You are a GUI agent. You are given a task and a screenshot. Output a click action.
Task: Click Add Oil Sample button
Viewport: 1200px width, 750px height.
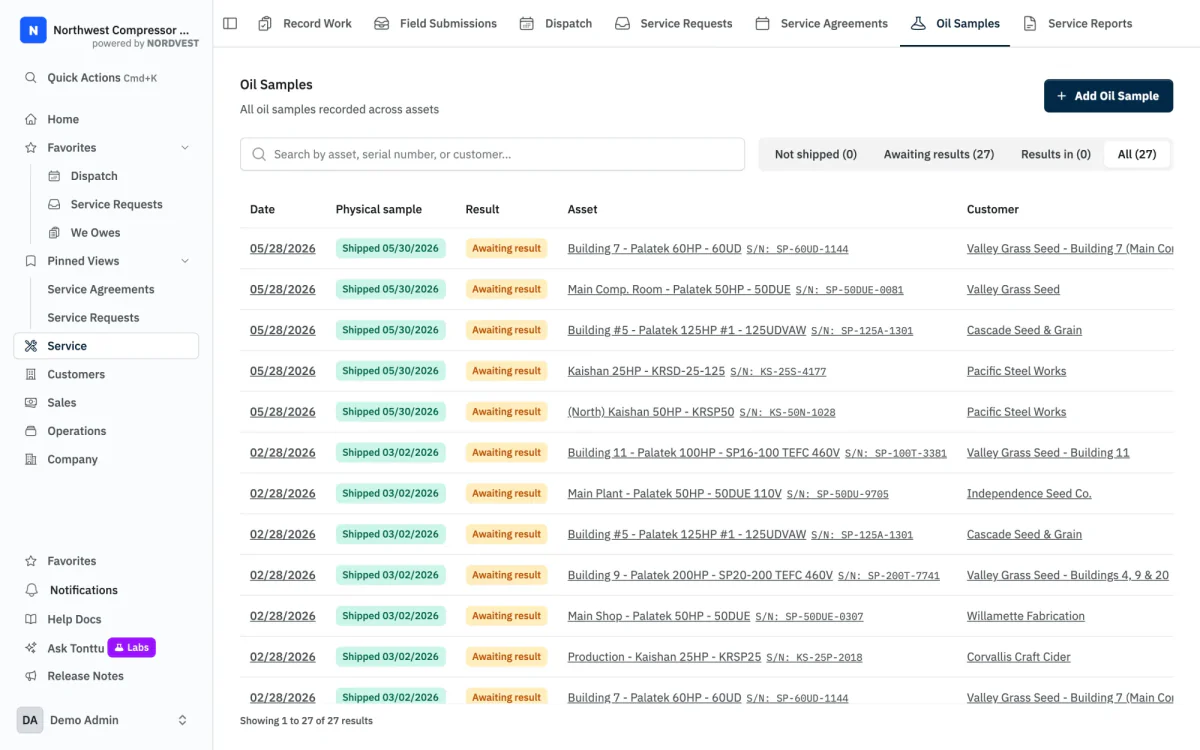click(x=1108, y=96)
